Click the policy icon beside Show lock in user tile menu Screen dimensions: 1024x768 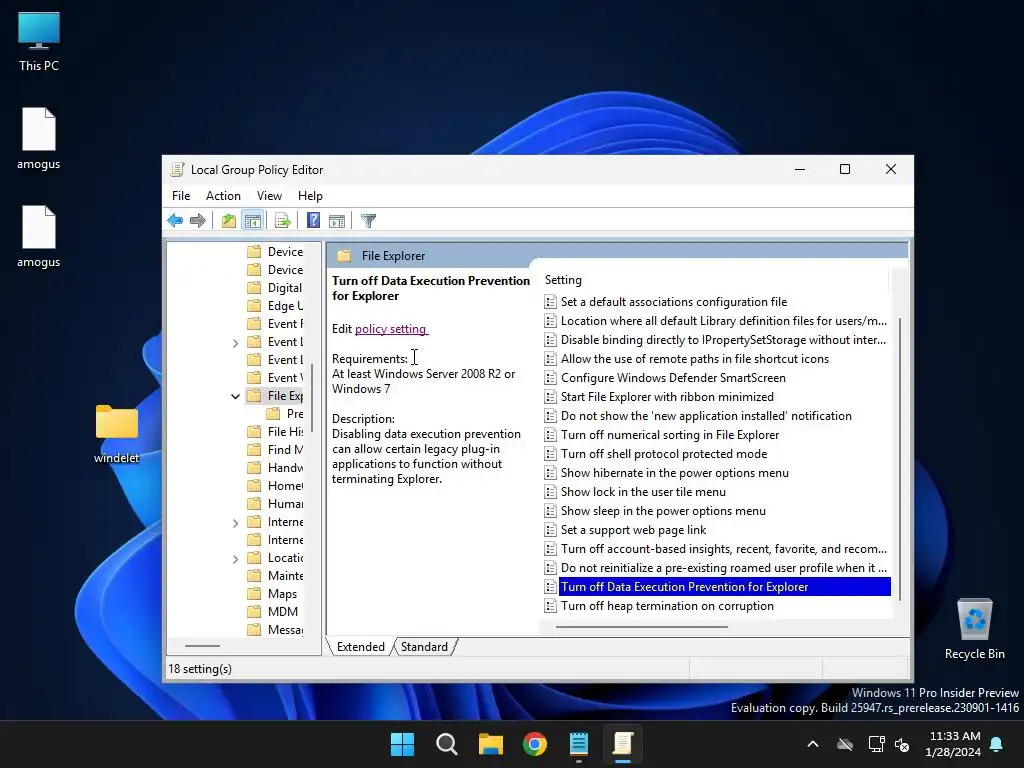[x=551, y=492]
